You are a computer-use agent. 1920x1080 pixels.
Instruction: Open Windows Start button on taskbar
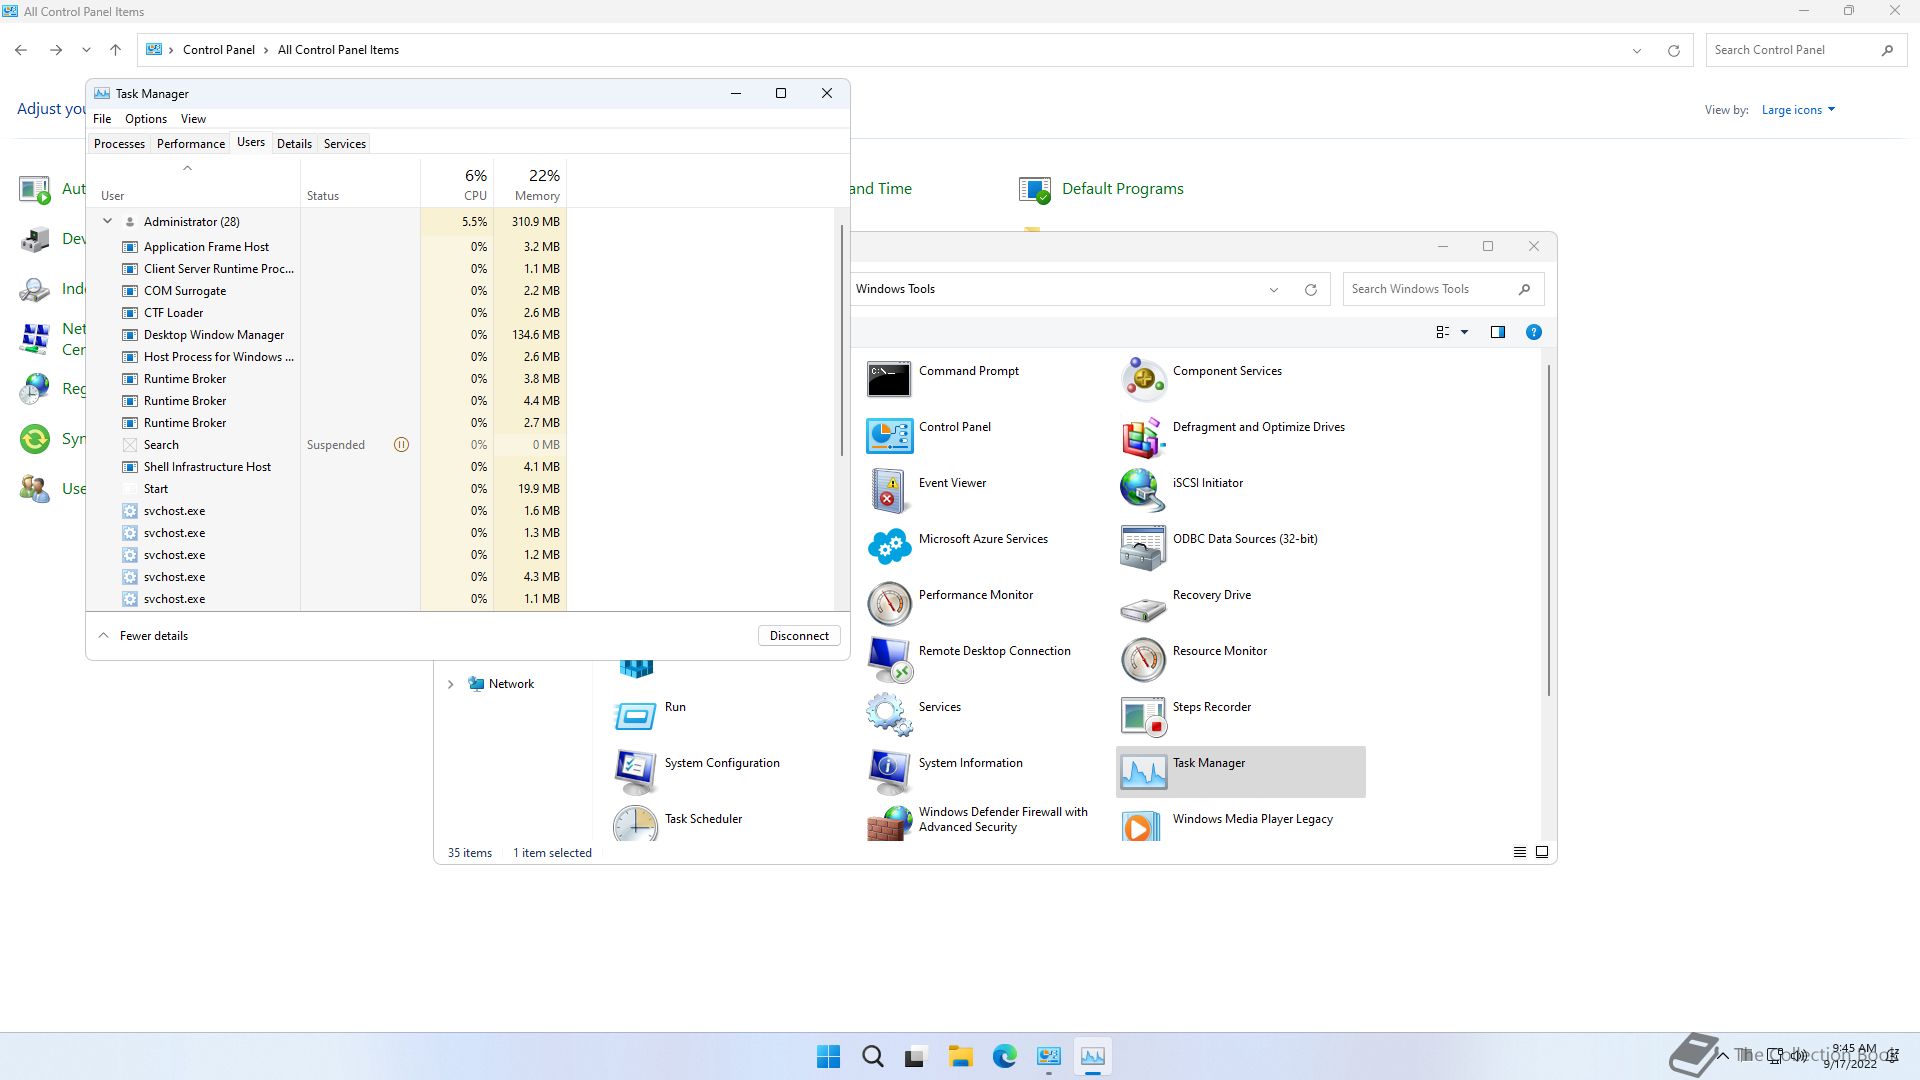click(x=828, y=1056)
